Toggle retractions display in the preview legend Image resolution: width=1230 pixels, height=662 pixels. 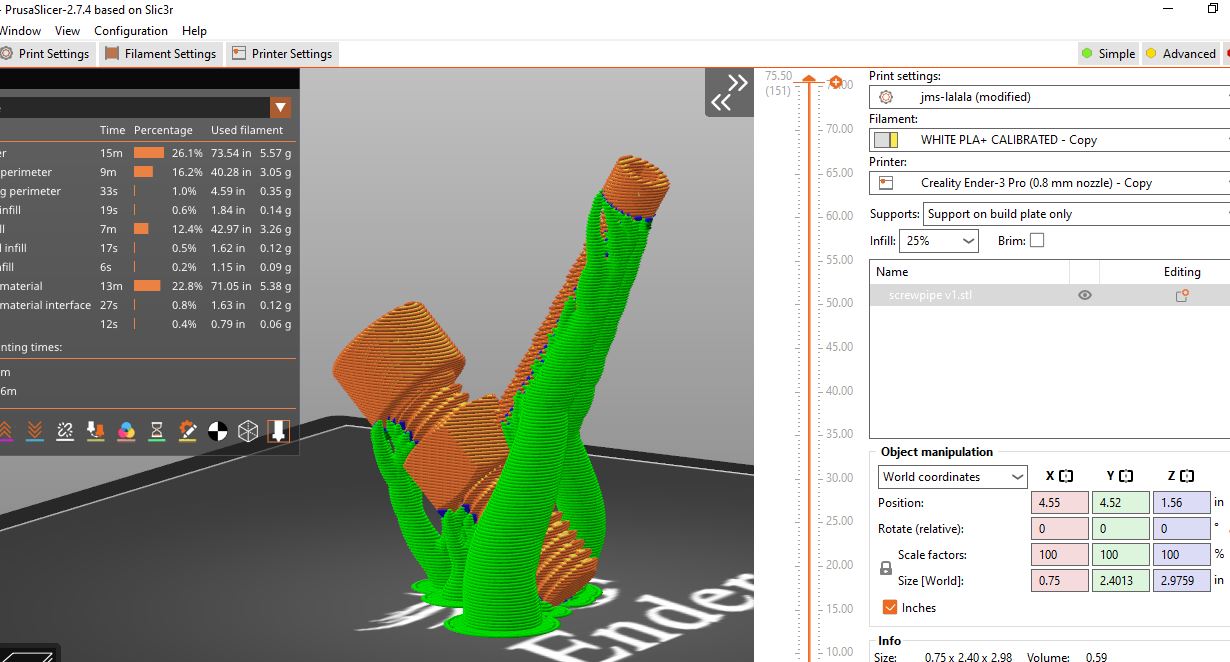(6, 430)
